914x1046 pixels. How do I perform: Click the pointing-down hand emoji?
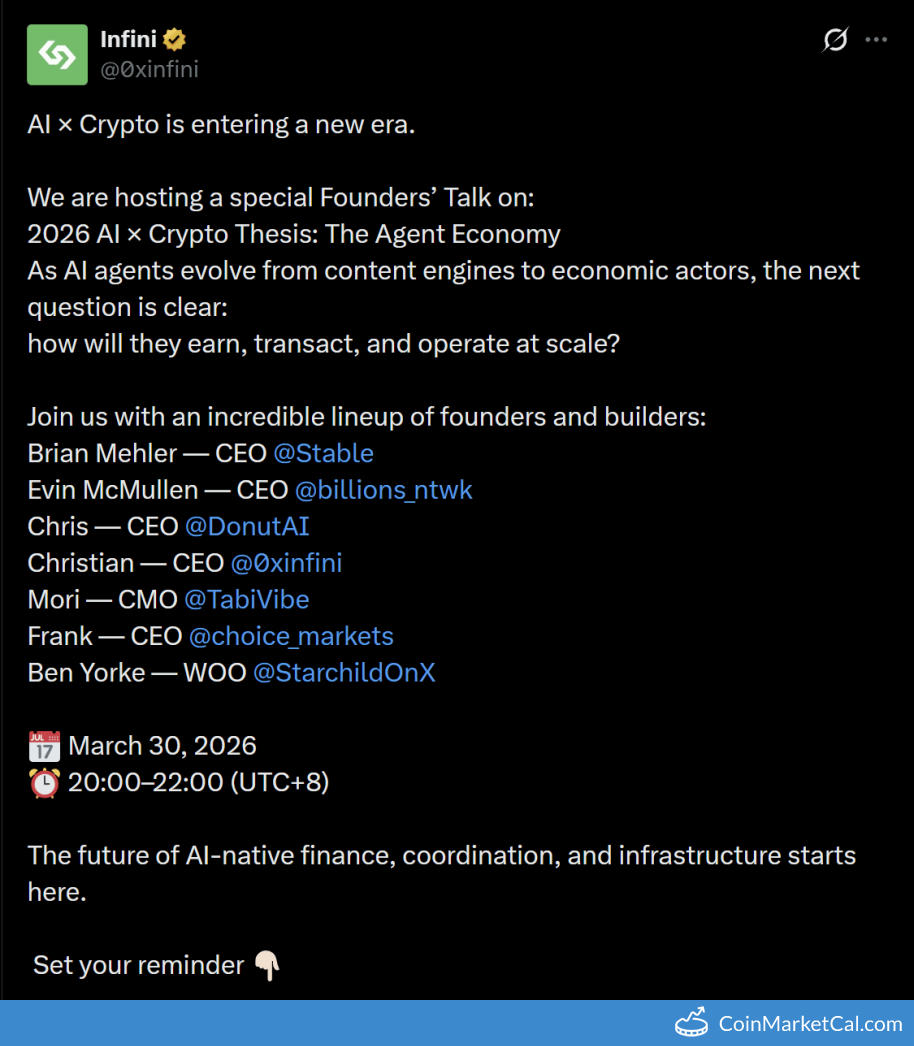click(x=266, y=965)
